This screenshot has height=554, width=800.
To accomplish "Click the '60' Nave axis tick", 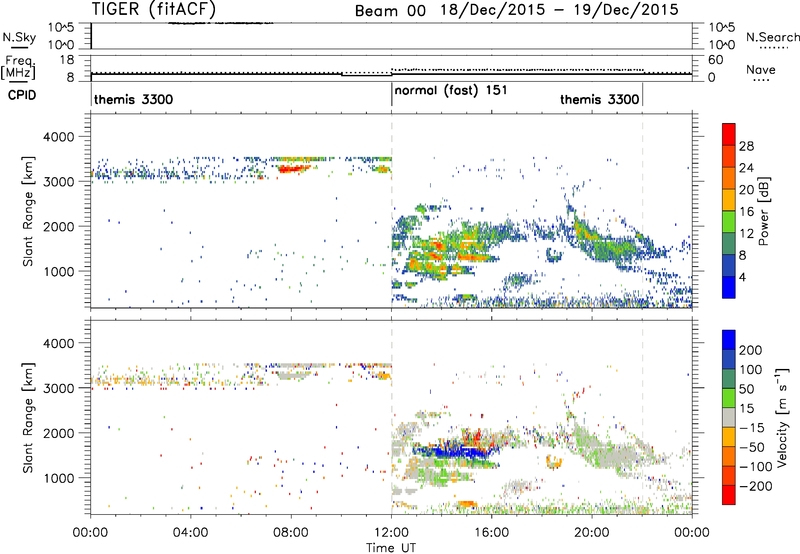I will [716, 60].
